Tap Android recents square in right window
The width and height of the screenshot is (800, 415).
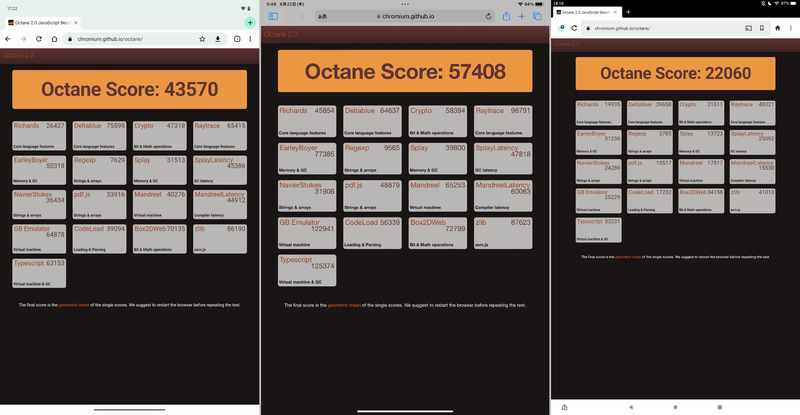tap(719, 407)
